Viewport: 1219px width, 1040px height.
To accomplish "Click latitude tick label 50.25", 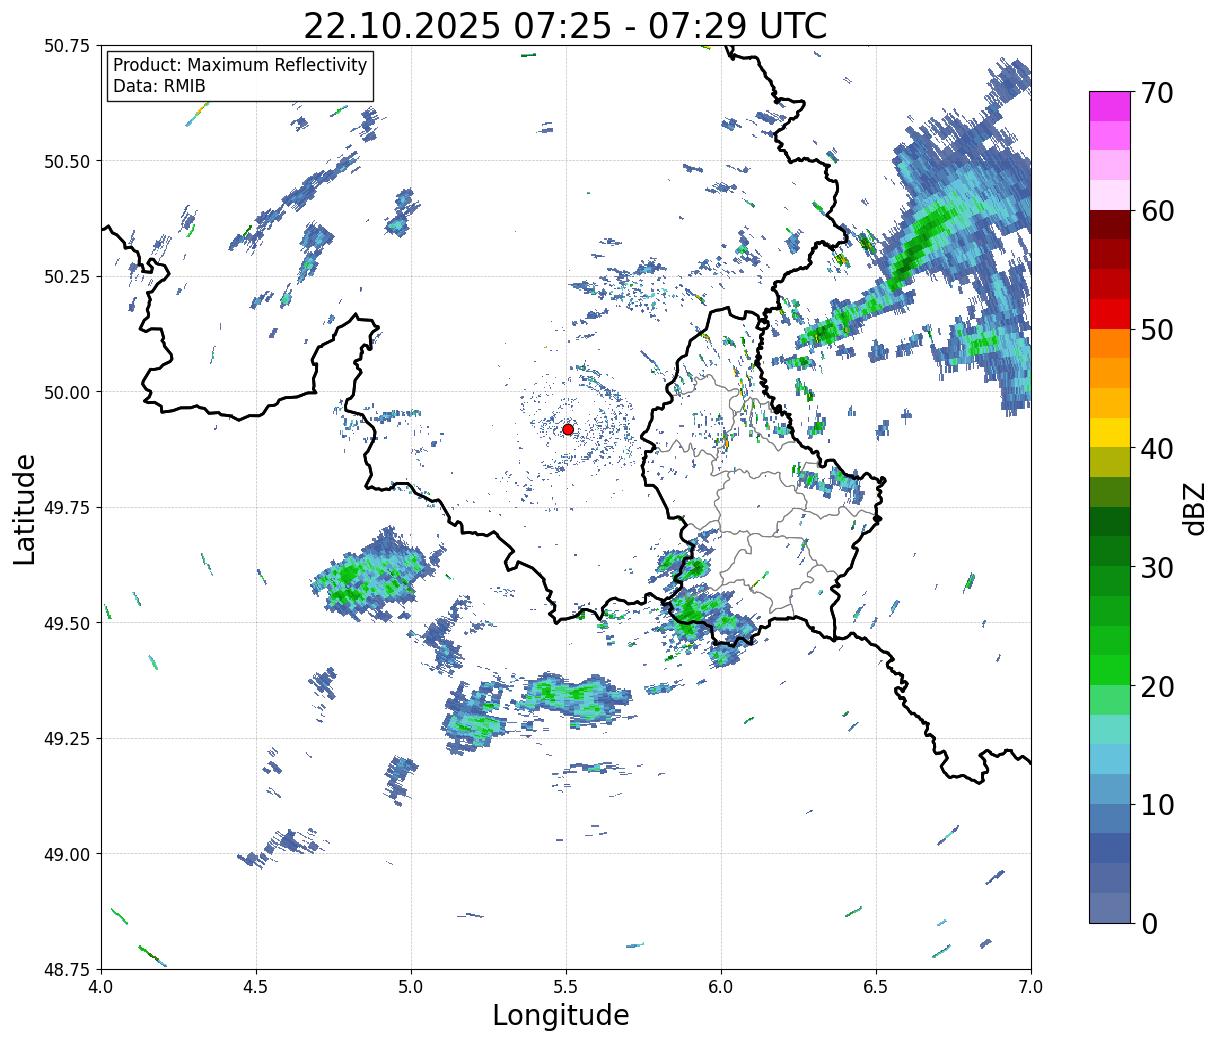I will click(67, 276).
